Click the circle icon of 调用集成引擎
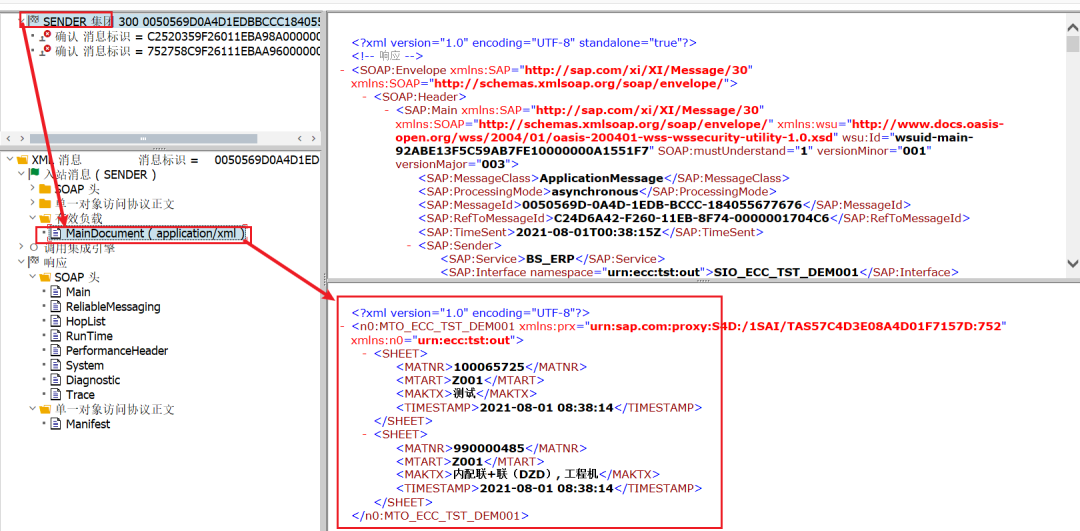Viewport: 1080px width, 531px height. click(34, 248)
